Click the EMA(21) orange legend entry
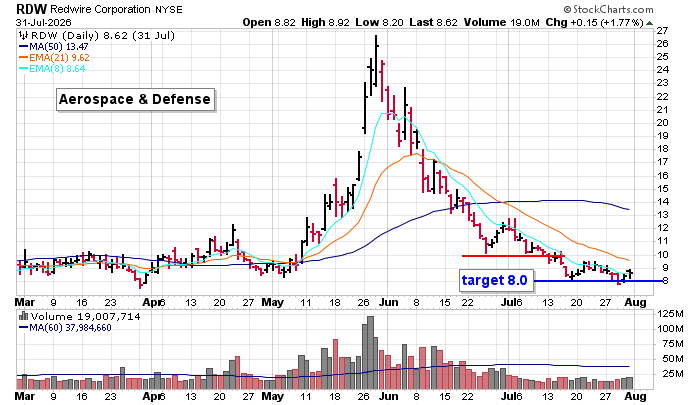This screenshot has width=700, height=405. pos(54,58)
